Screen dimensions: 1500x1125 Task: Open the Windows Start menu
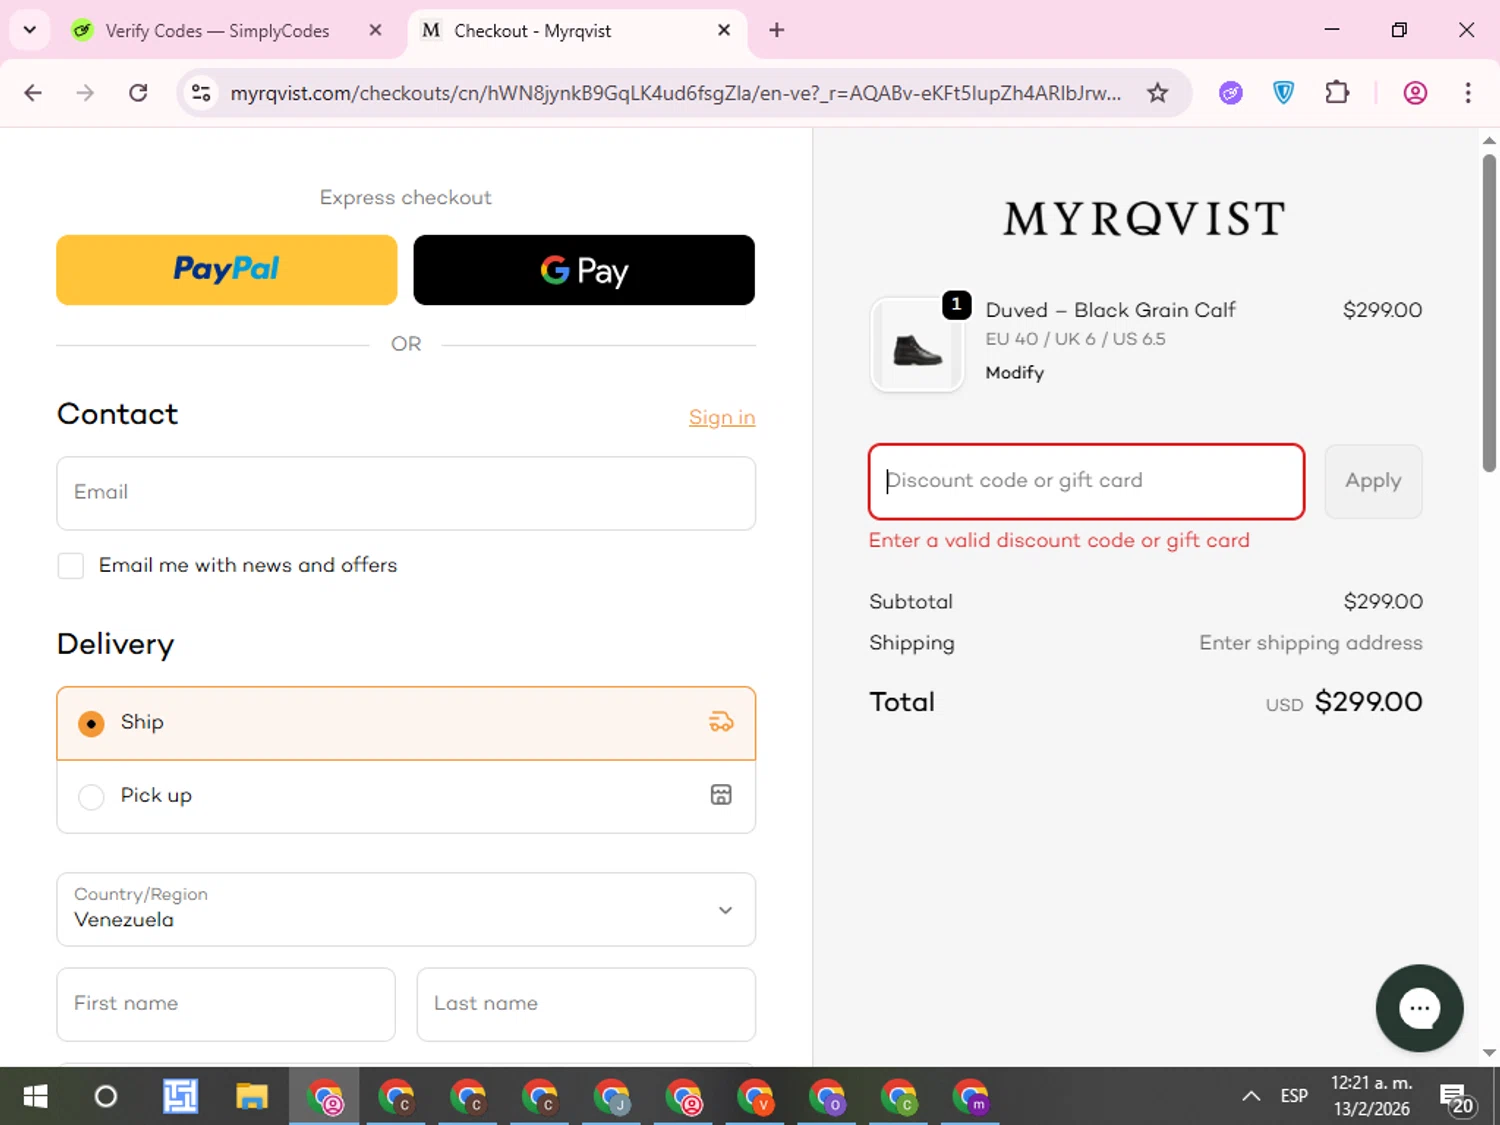[x=35, y=1097]
